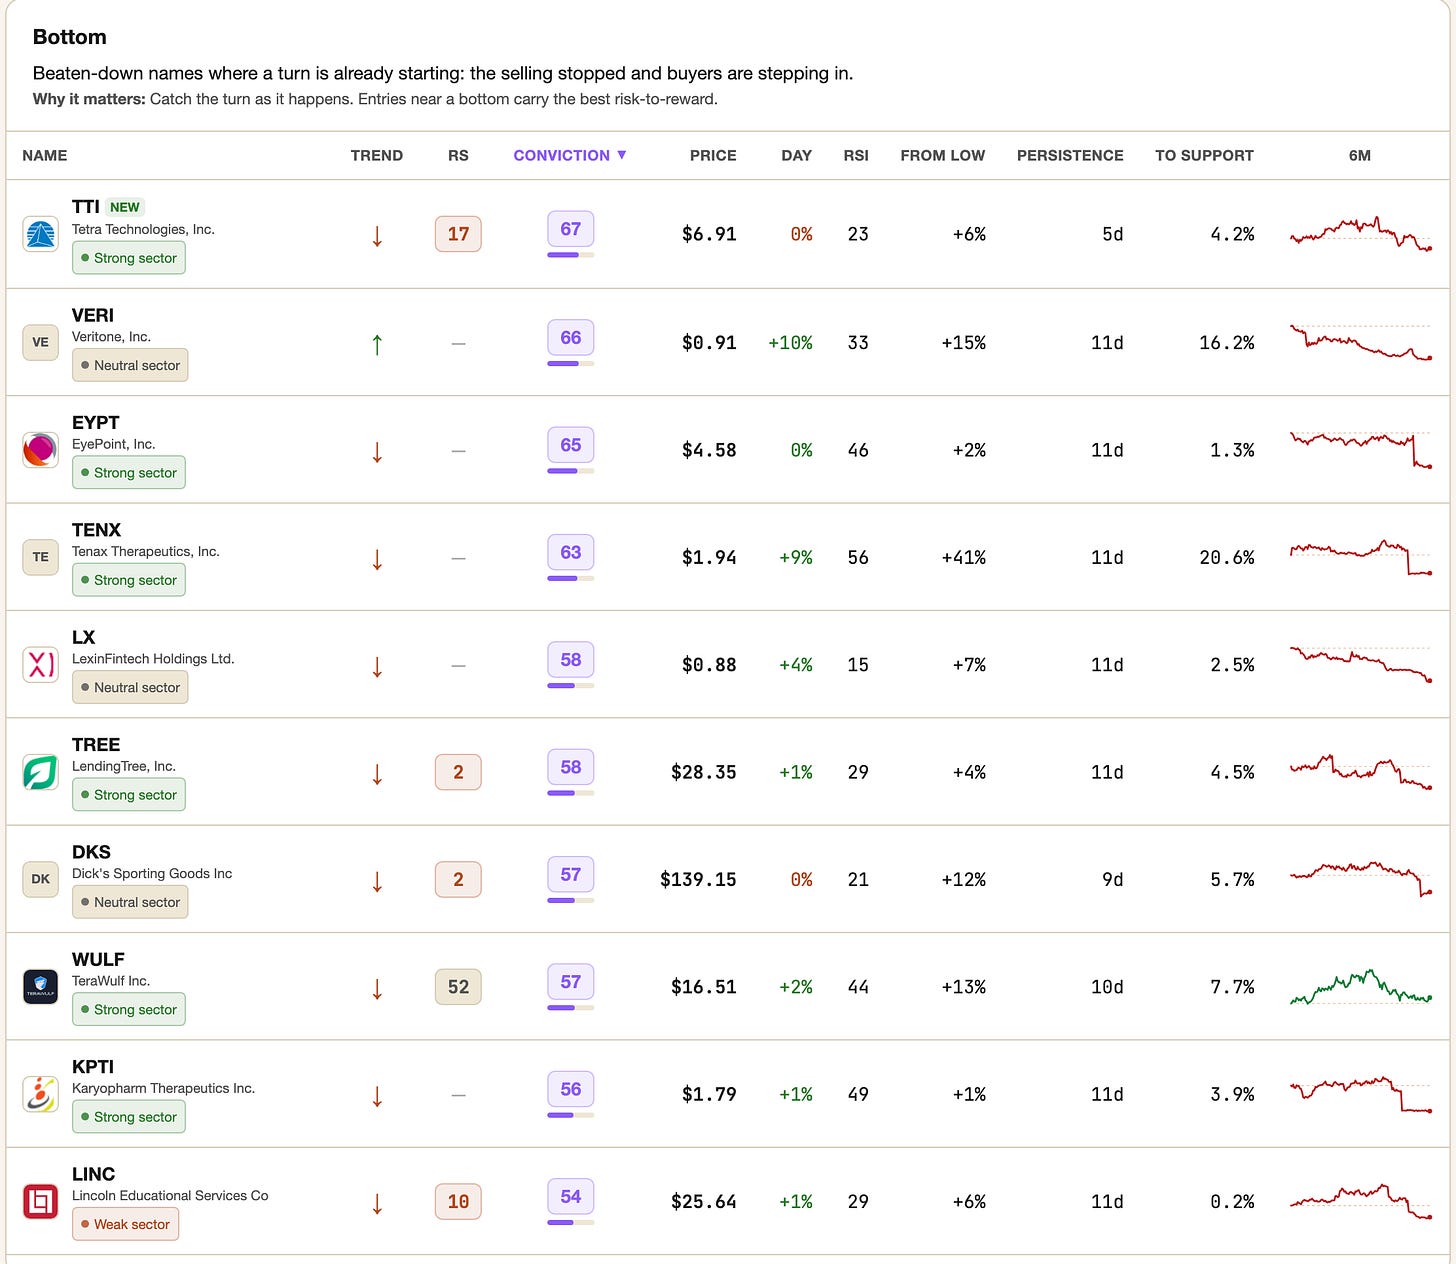Click the 20.6% to support value

1227,557
